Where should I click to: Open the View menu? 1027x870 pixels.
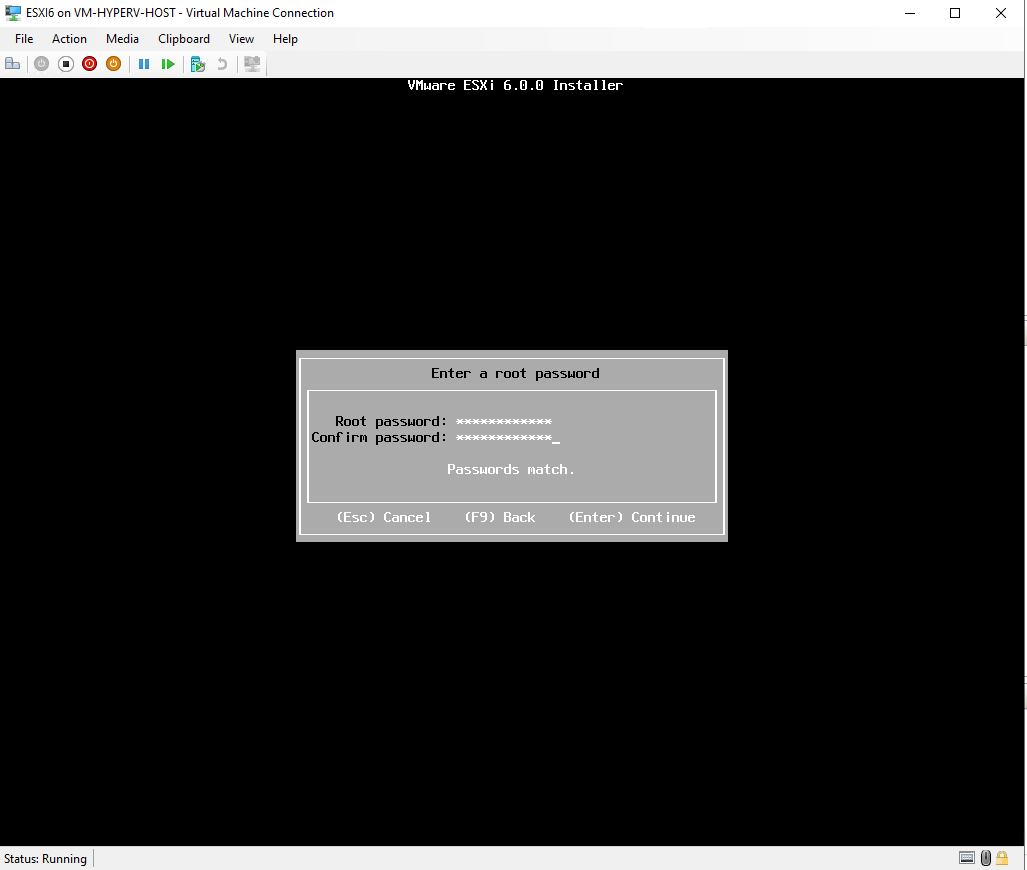[241, 39]
